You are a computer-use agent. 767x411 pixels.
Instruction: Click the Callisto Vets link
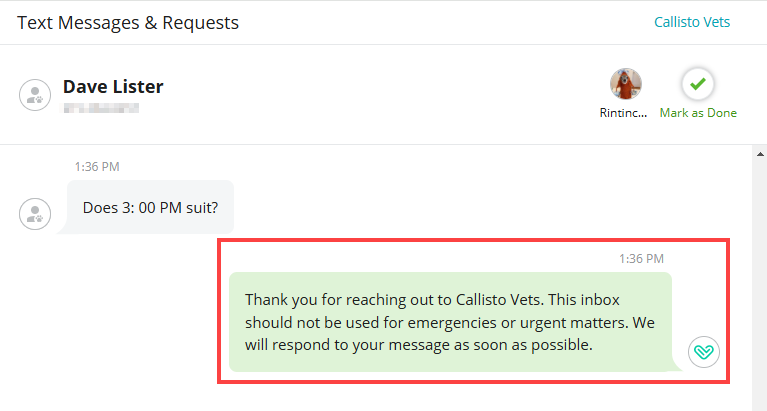tap(692, 21)
